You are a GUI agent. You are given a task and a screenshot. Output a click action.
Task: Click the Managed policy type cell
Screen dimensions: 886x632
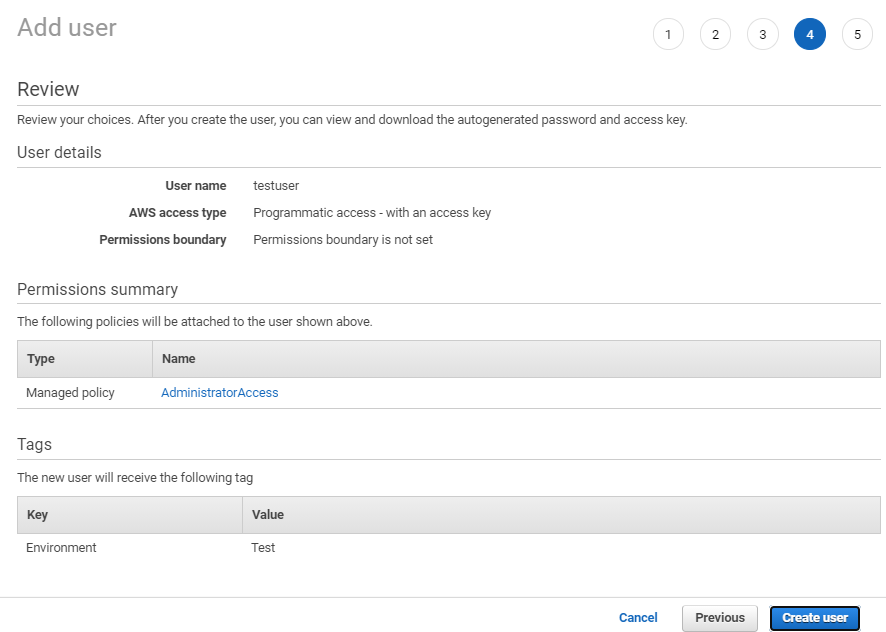click(x=70, y=392)
